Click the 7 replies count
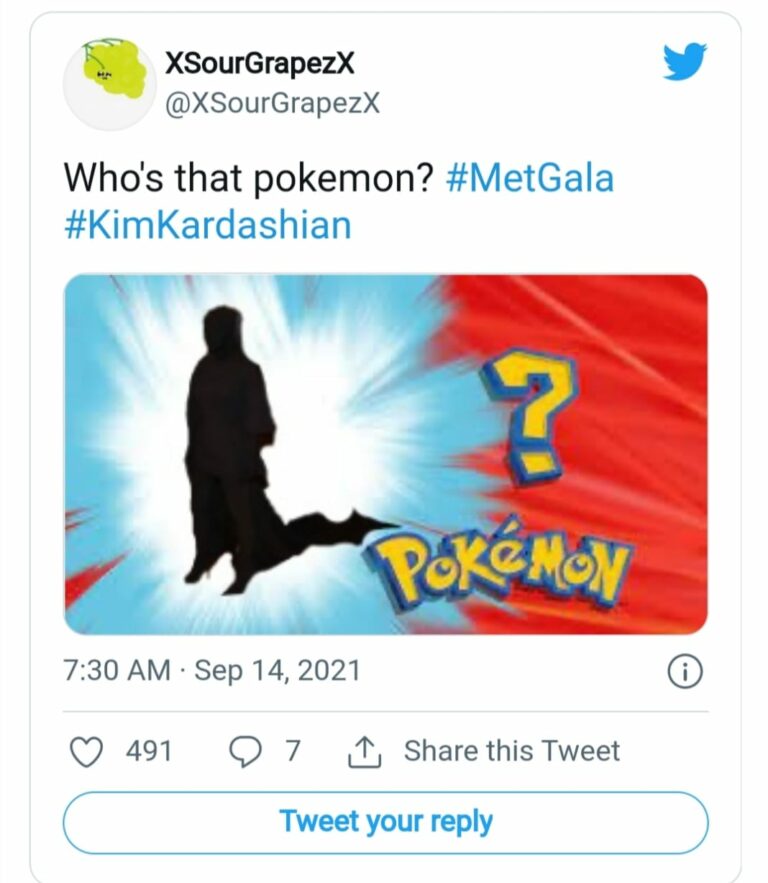 (293, 750)
